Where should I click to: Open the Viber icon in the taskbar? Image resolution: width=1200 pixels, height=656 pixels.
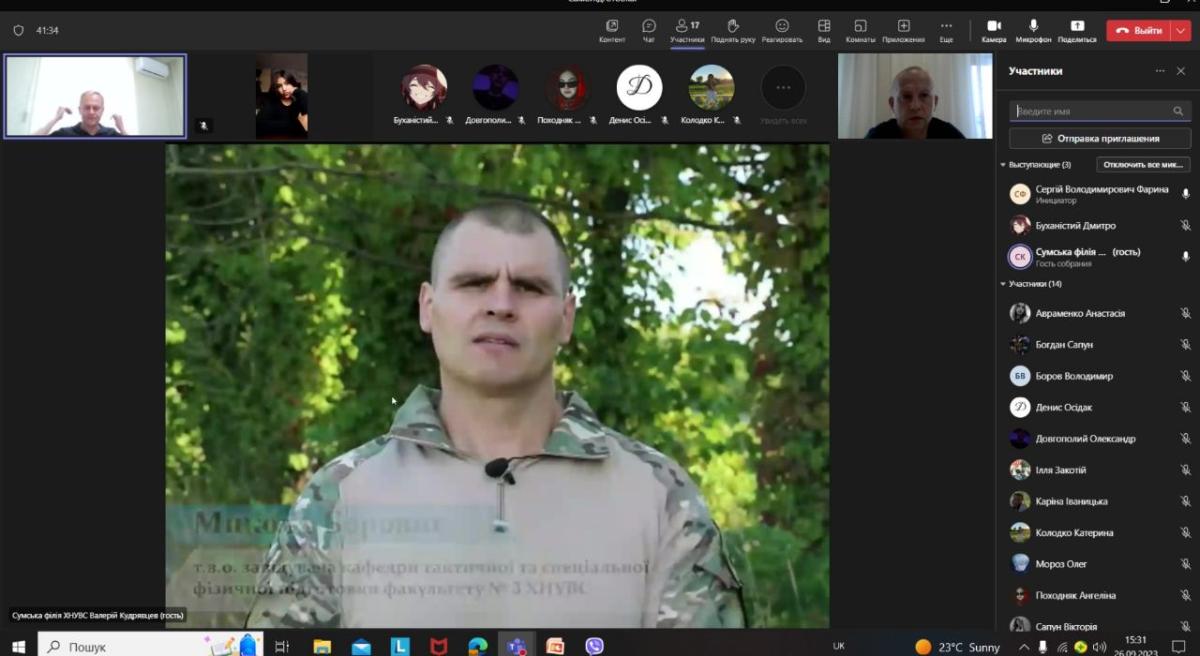pyautogui.click(x=594, y=646)
